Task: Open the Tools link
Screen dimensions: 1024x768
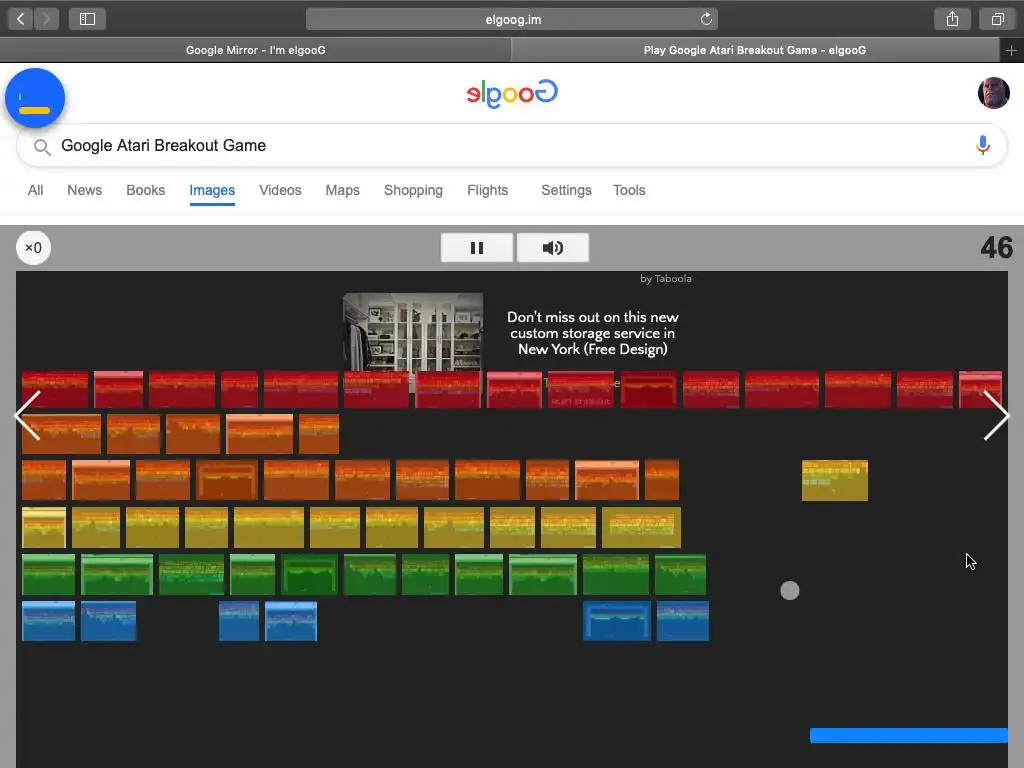Action: (629, 190)
